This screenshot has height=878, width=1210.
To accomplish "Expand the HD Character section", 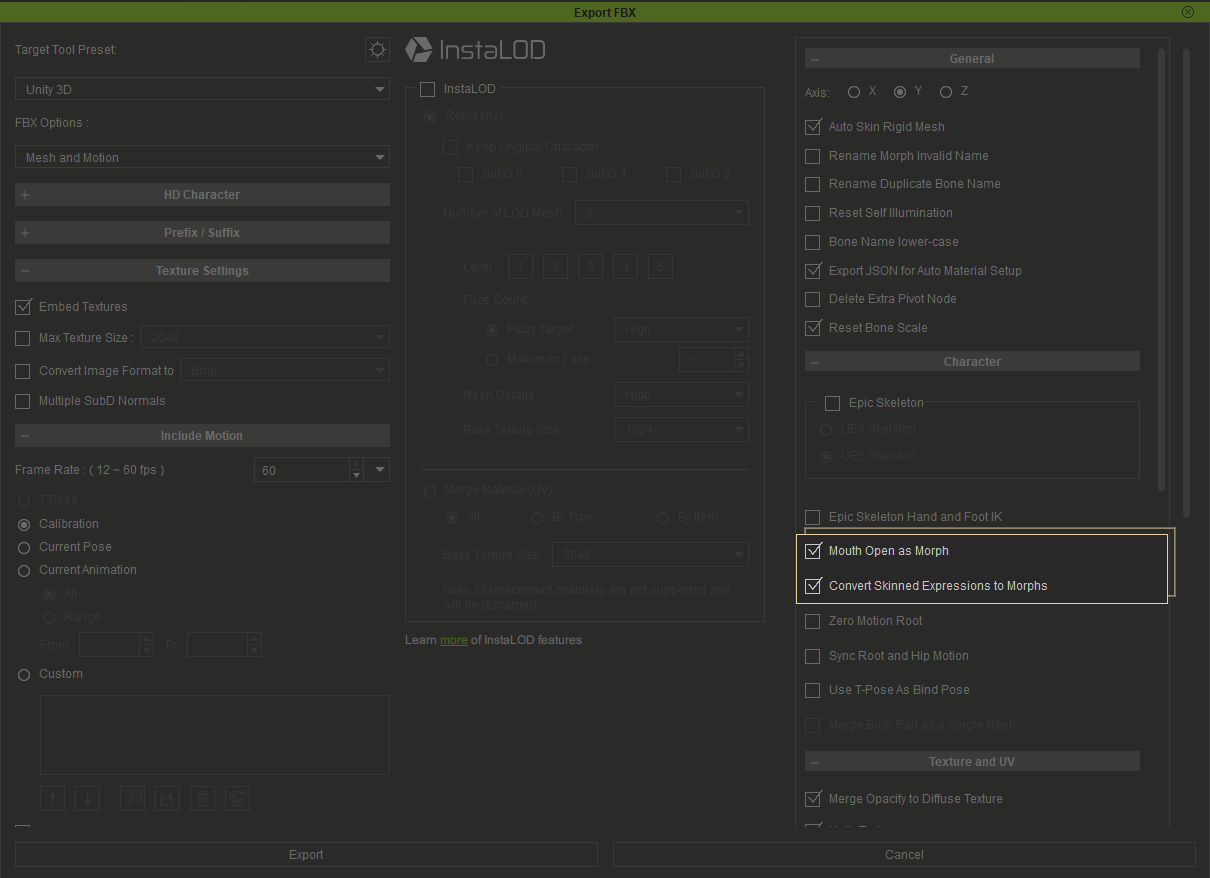I will click(x=202, y=195).
